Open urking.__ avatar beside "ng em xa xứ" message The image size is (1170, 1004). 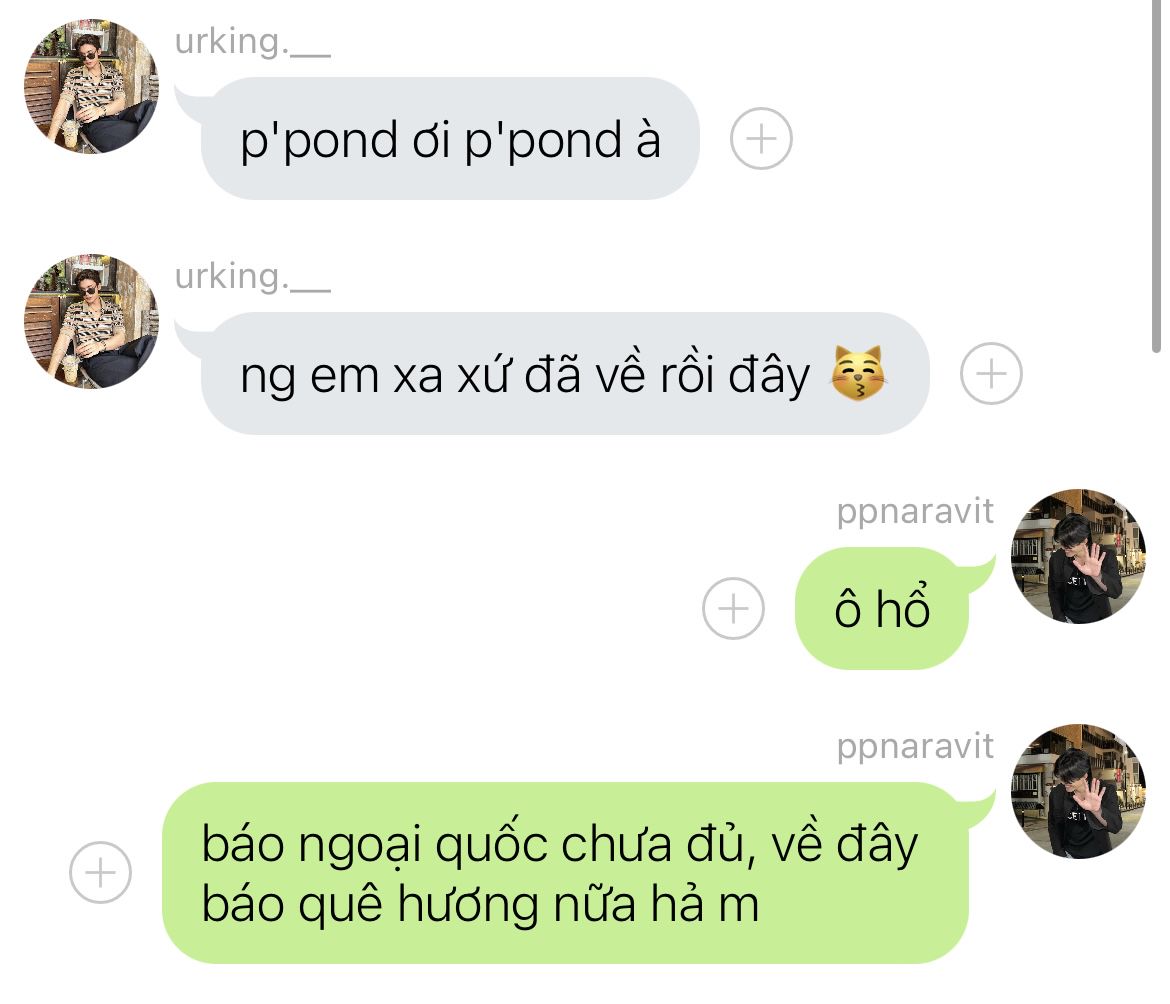point(91,321)
